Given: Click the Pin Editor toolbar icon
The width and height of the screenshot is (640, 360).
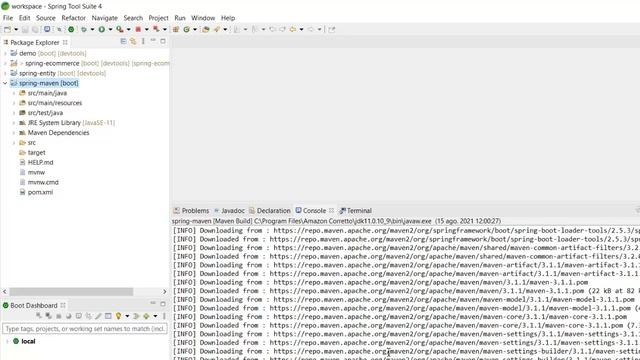Looking at the screenshot, I should click(331, 29).
